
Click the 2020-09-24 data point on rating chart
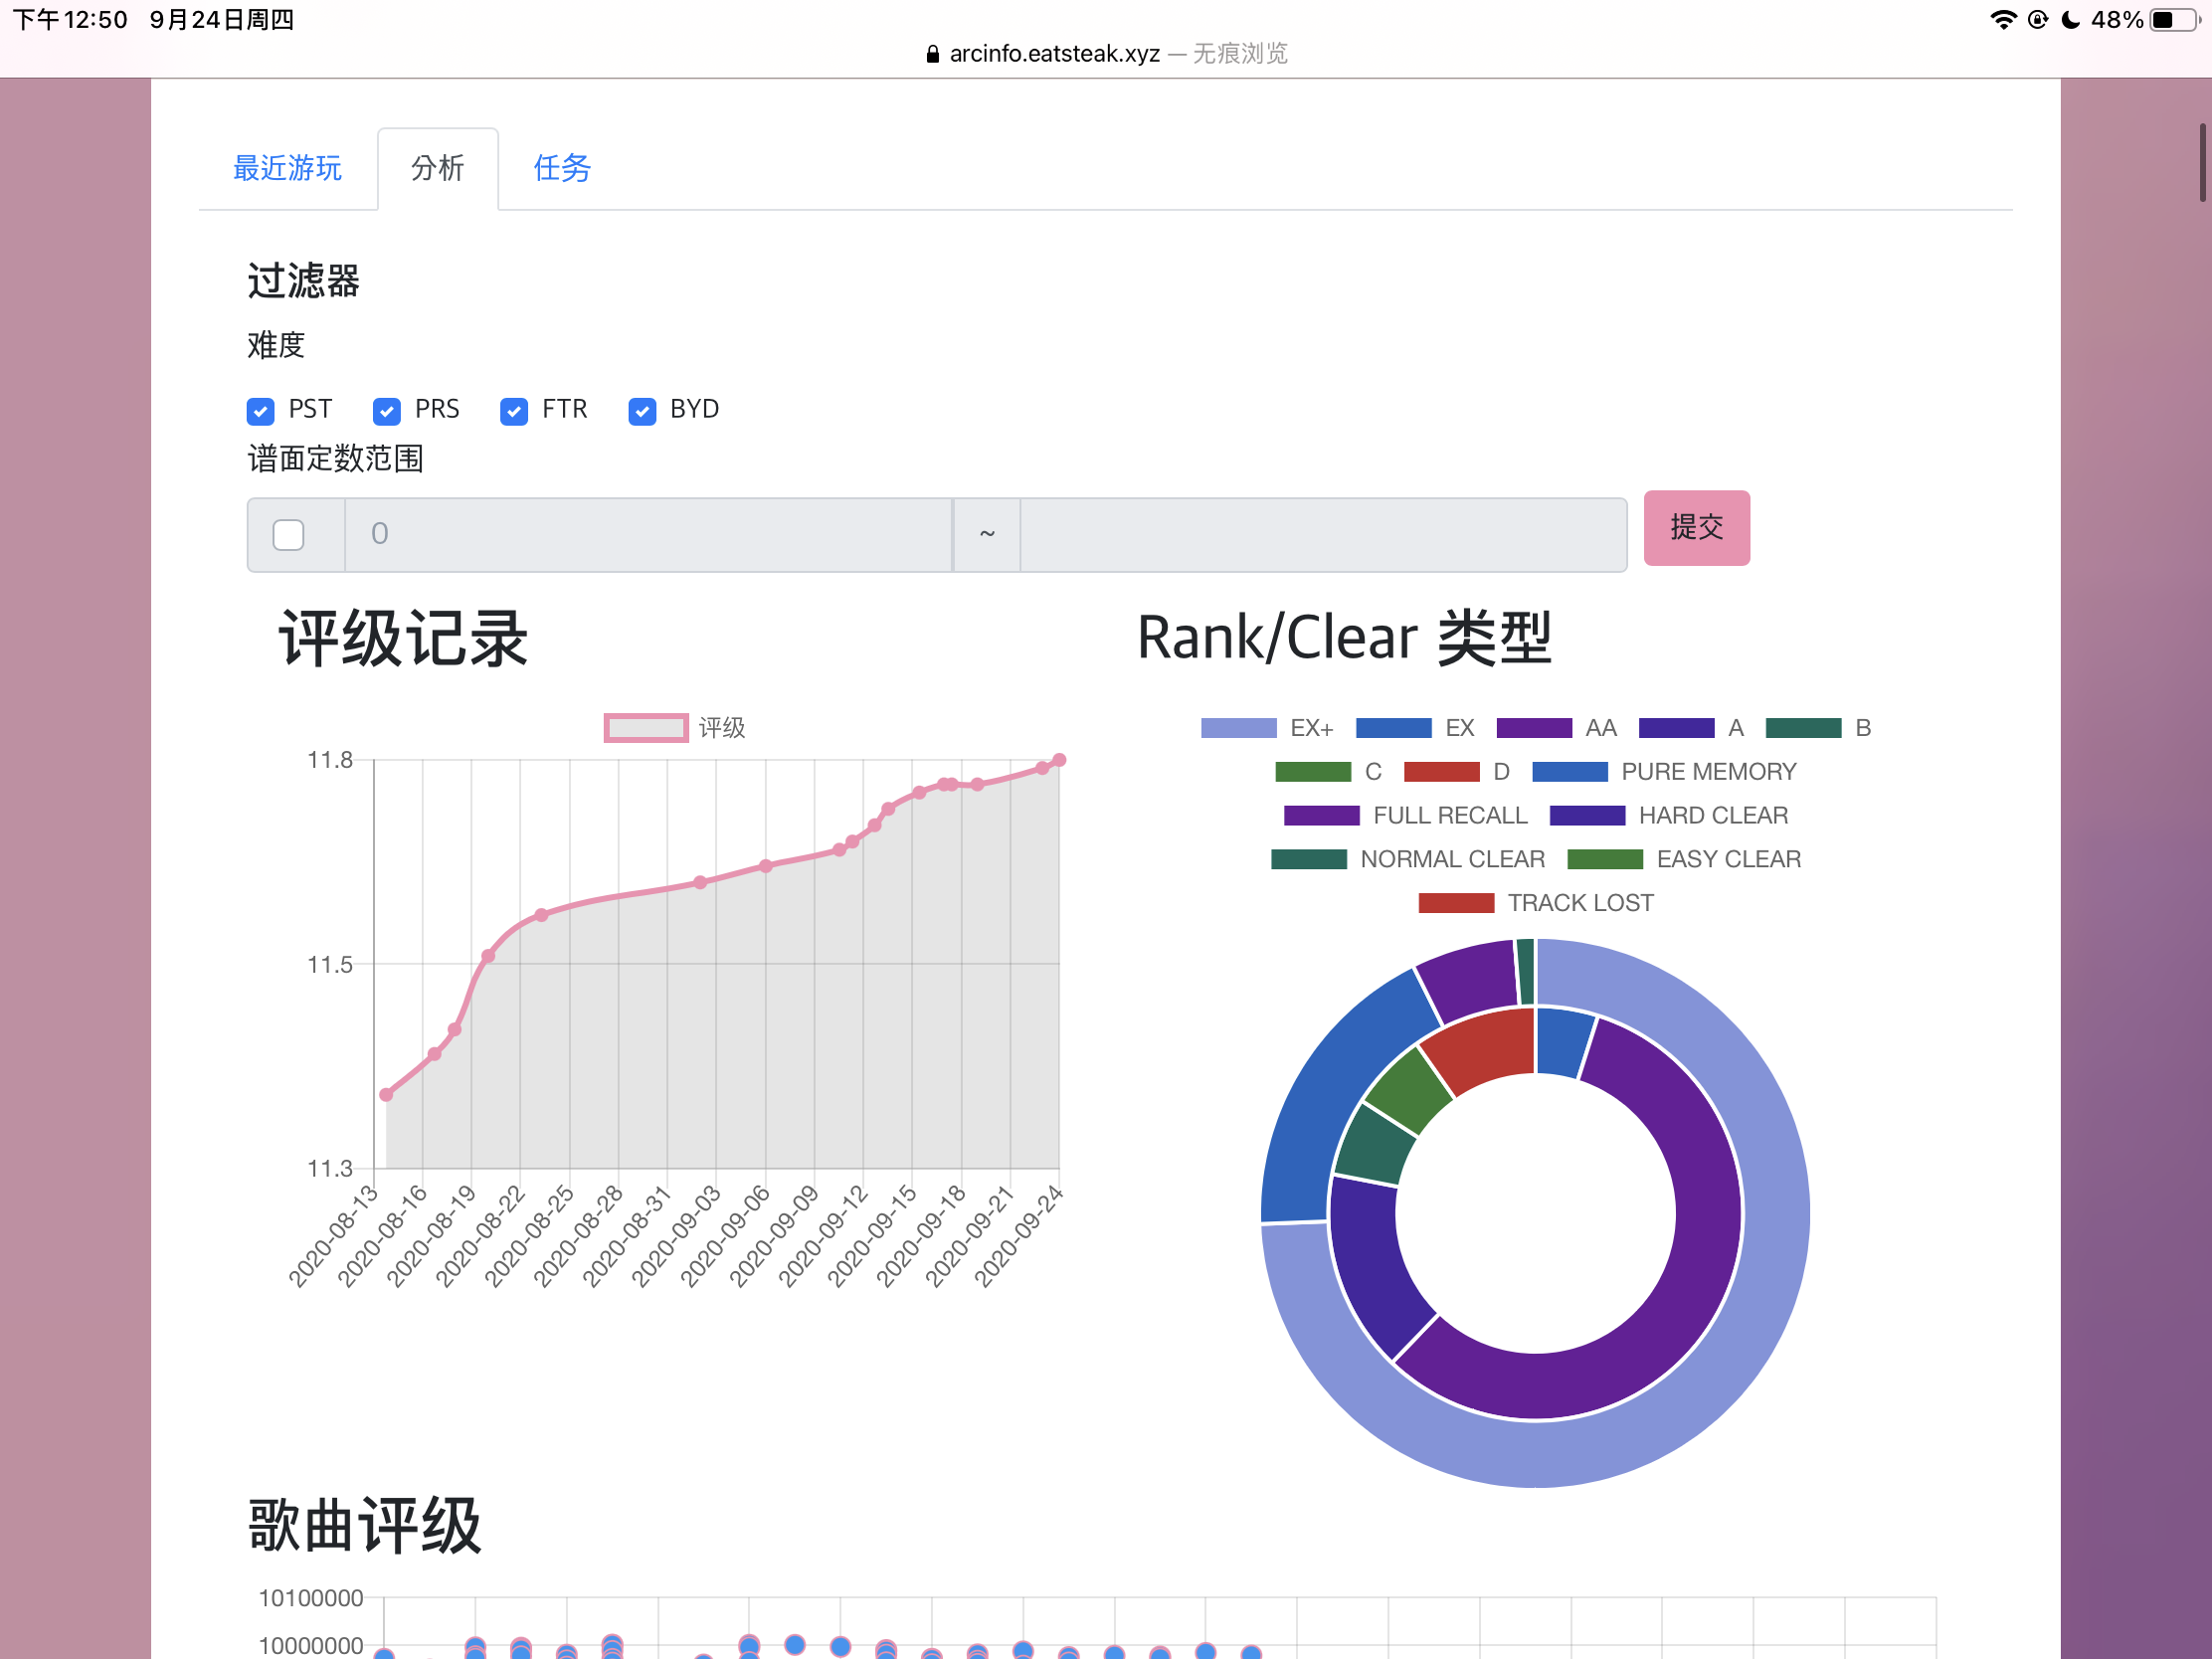point(1059,760)
